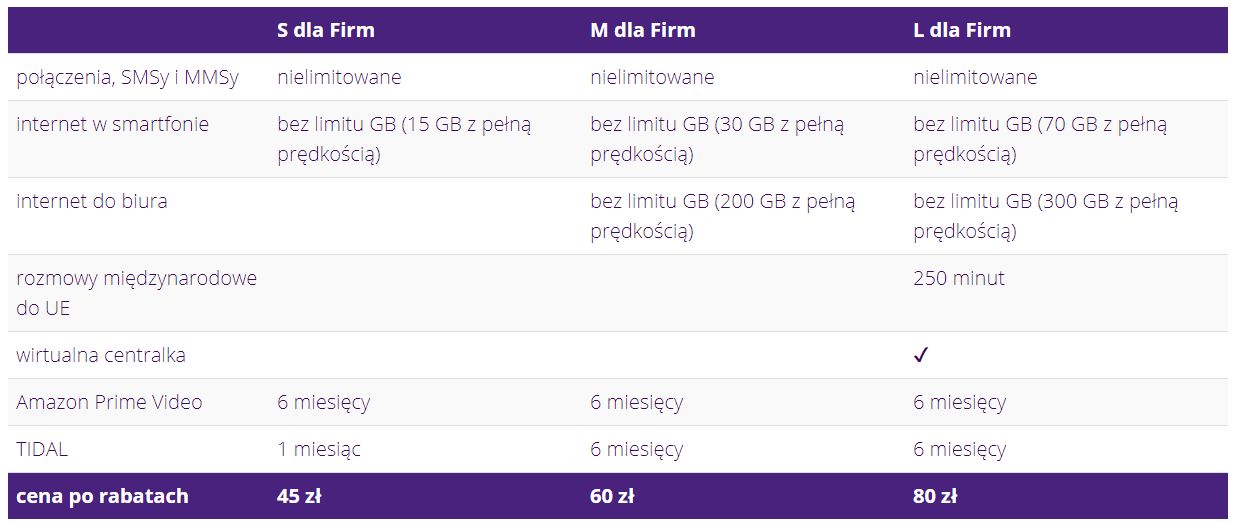Click the 80 zł price cell

[935, 496]
